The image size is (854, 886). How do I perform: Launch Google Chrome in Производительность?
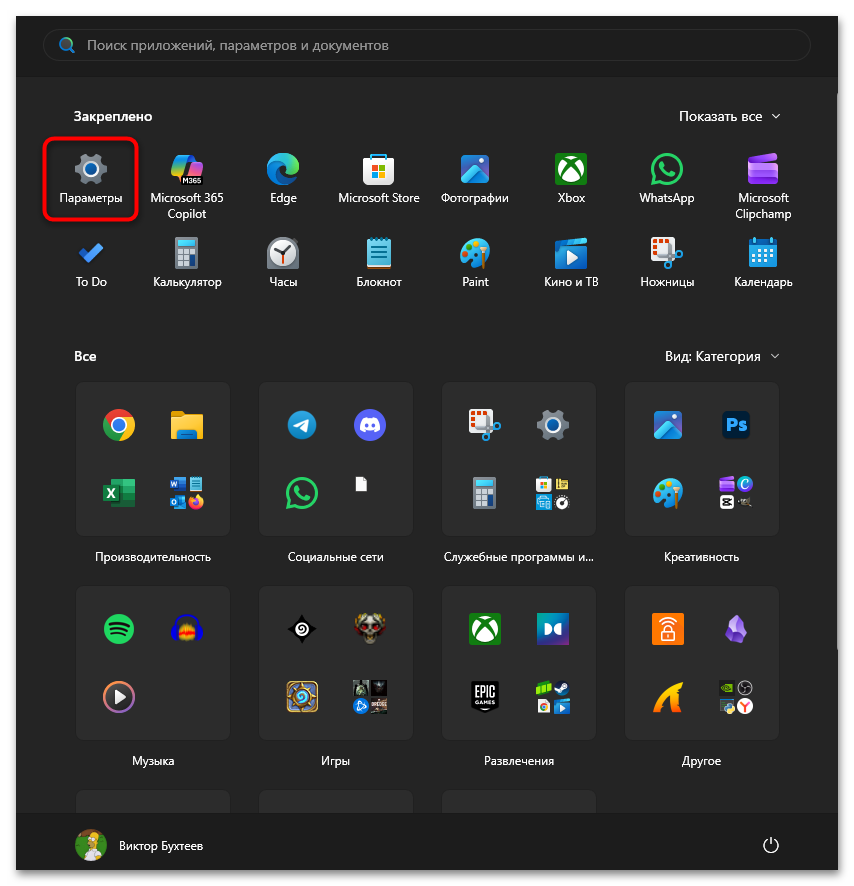click(119, 425)
